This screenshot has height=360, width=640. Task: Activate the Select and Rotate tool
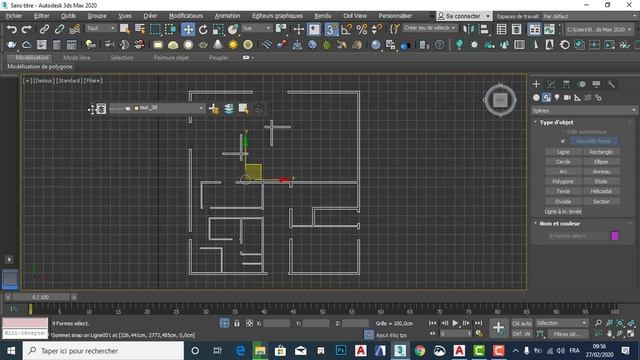(203, 29)
